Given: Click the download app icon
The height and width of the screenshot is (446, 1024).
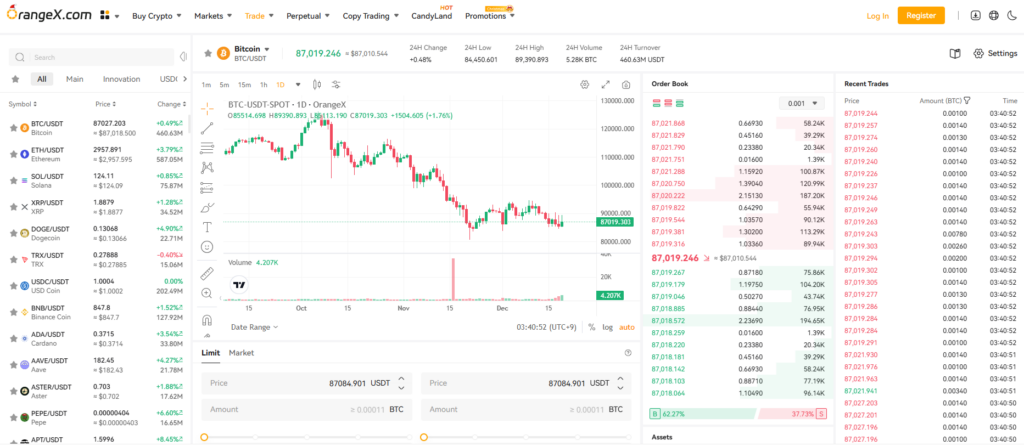Looking at the screenshot, I should [x=976, y=16].
